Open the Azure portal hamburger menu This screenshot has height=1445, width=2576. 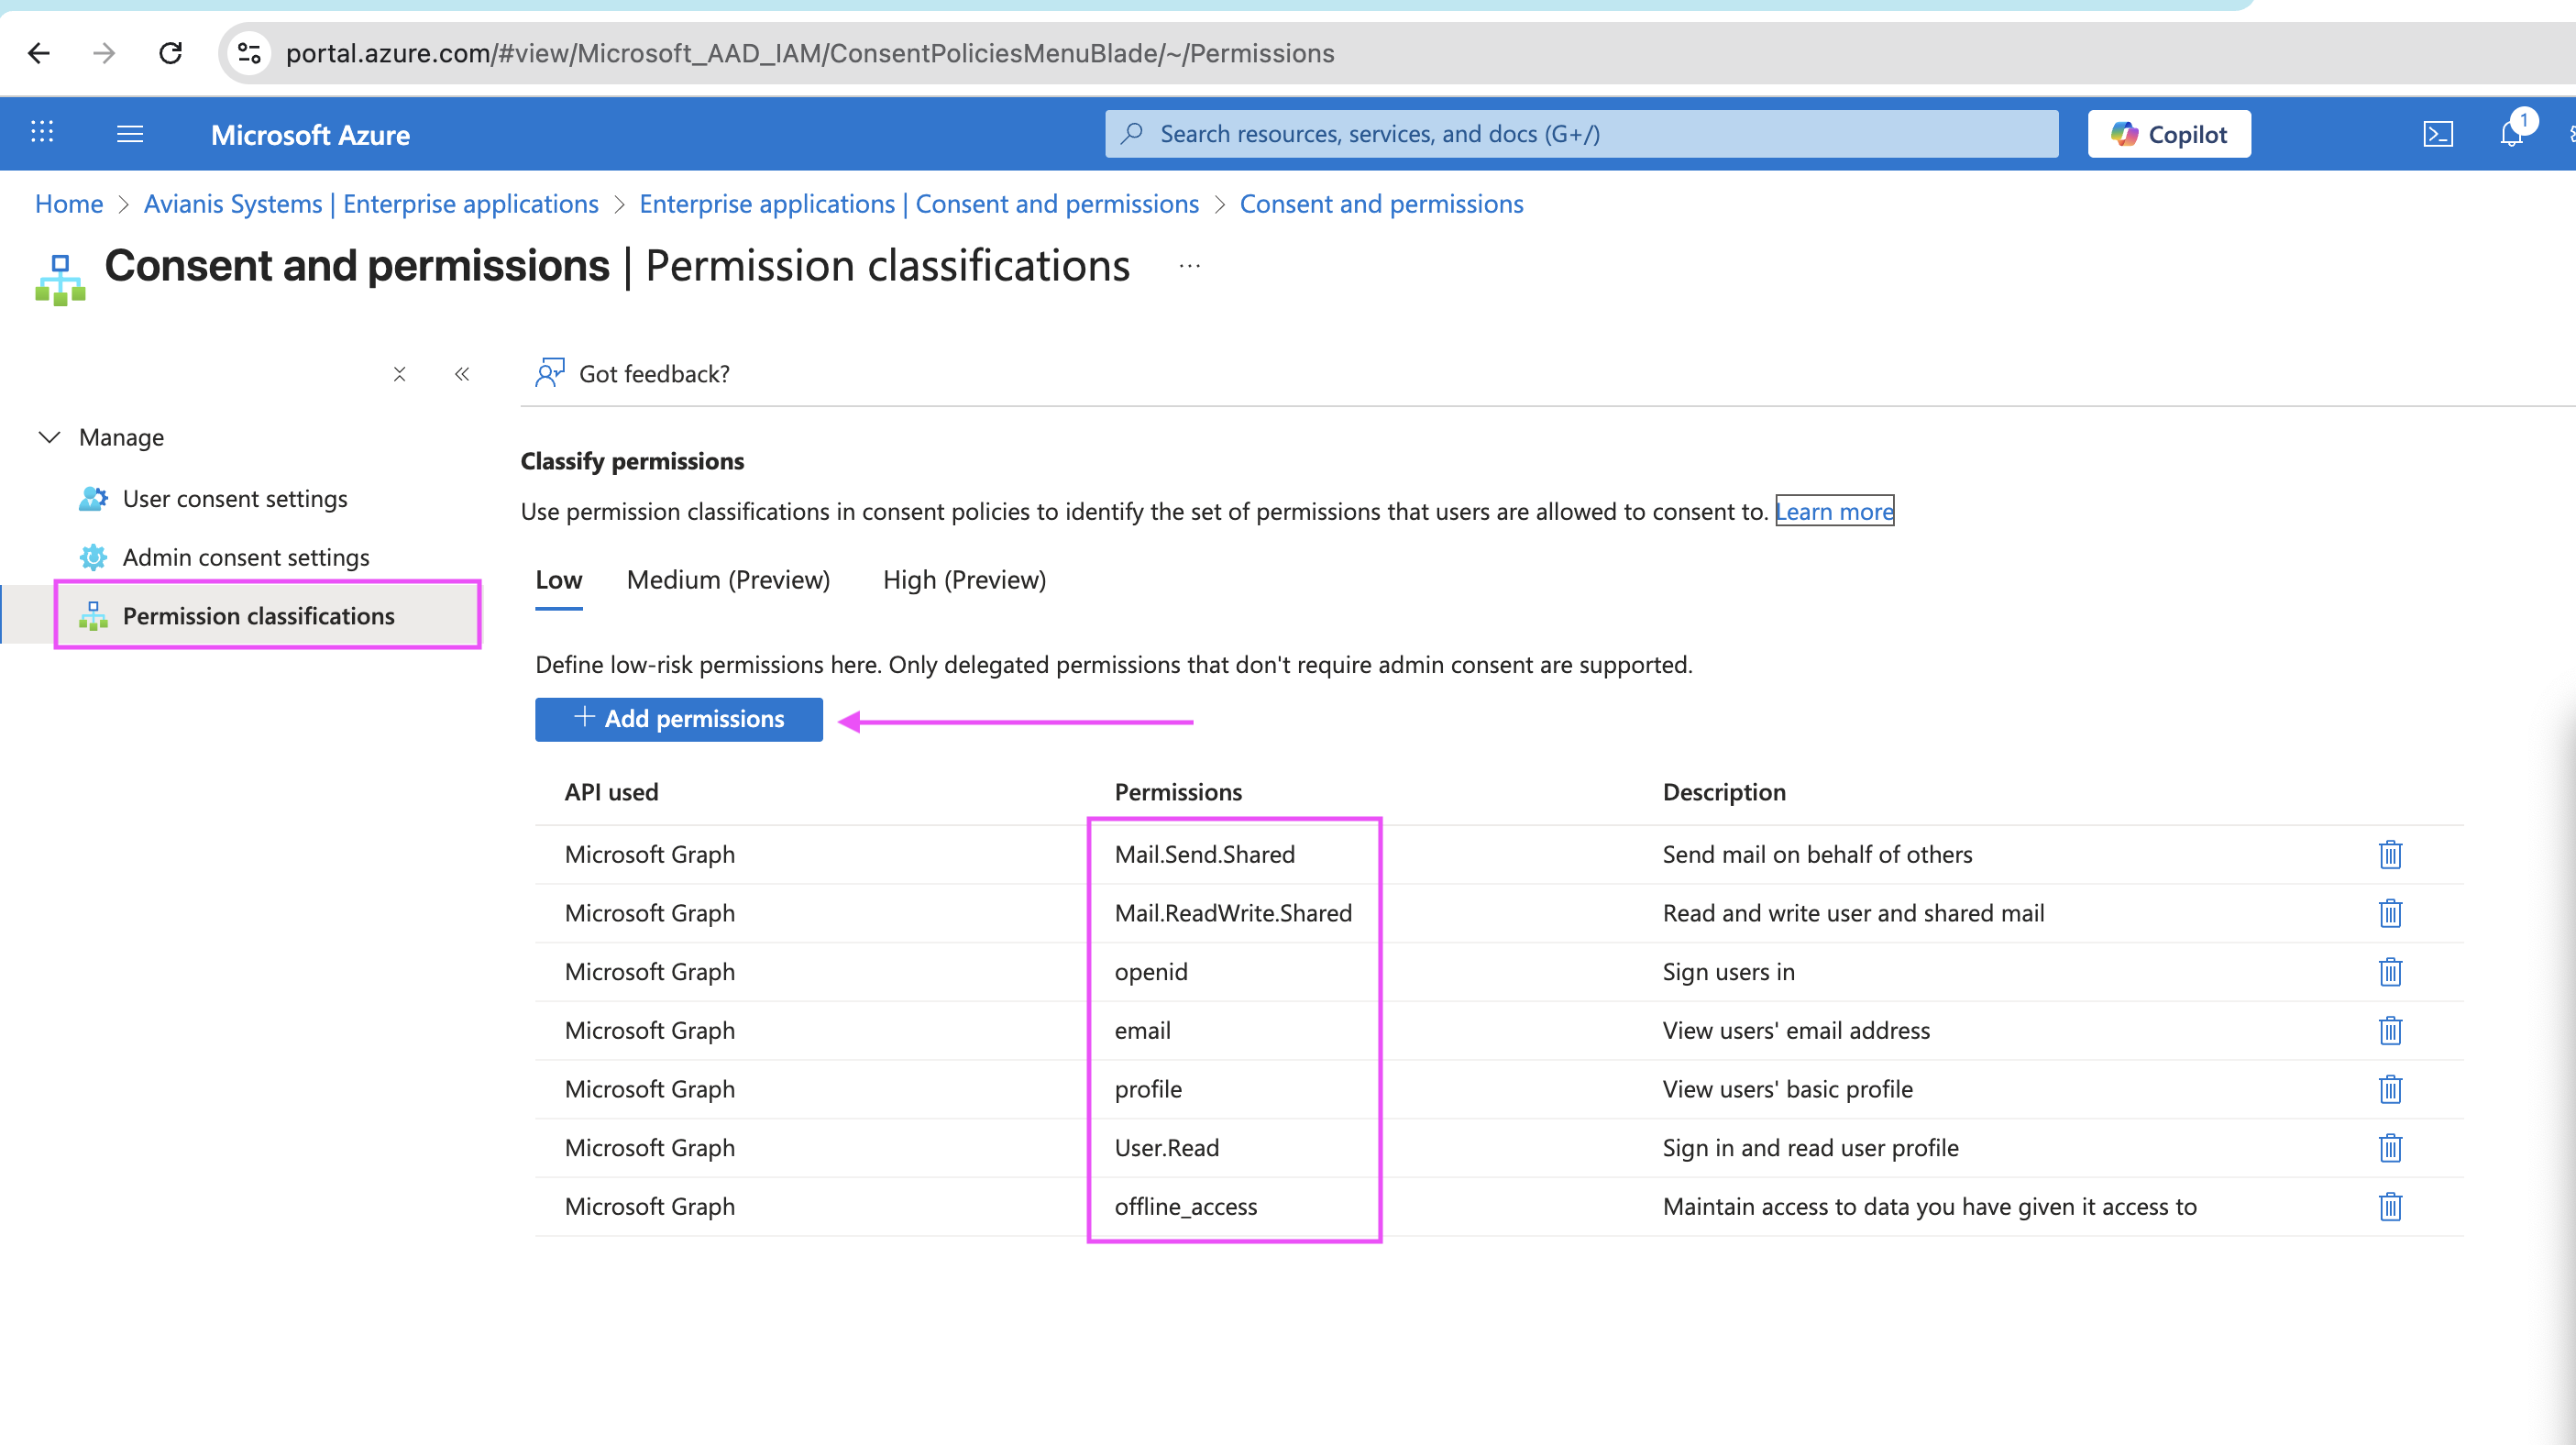[x=130, y=133]
